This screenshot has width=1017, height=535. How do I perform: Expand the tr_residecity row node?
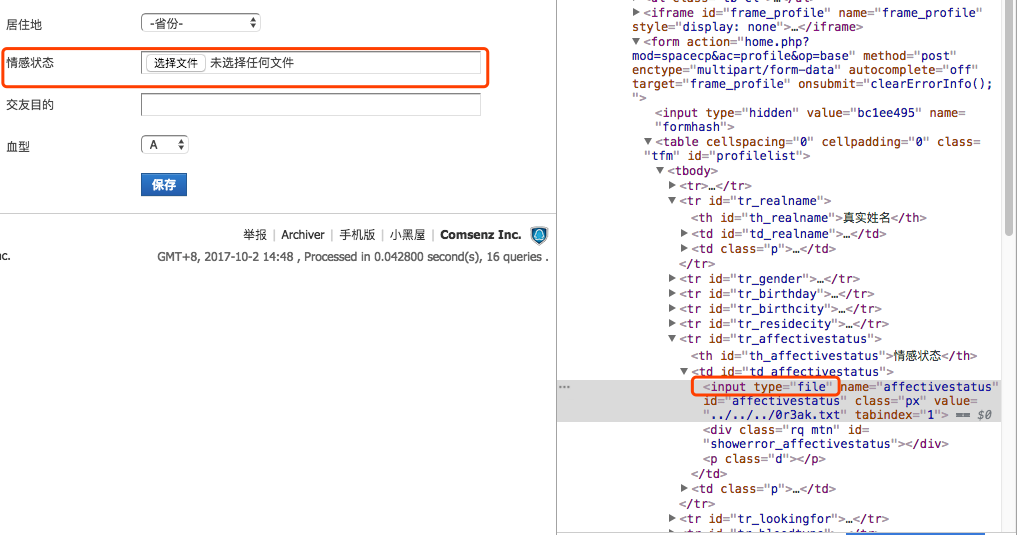point(673,324)
